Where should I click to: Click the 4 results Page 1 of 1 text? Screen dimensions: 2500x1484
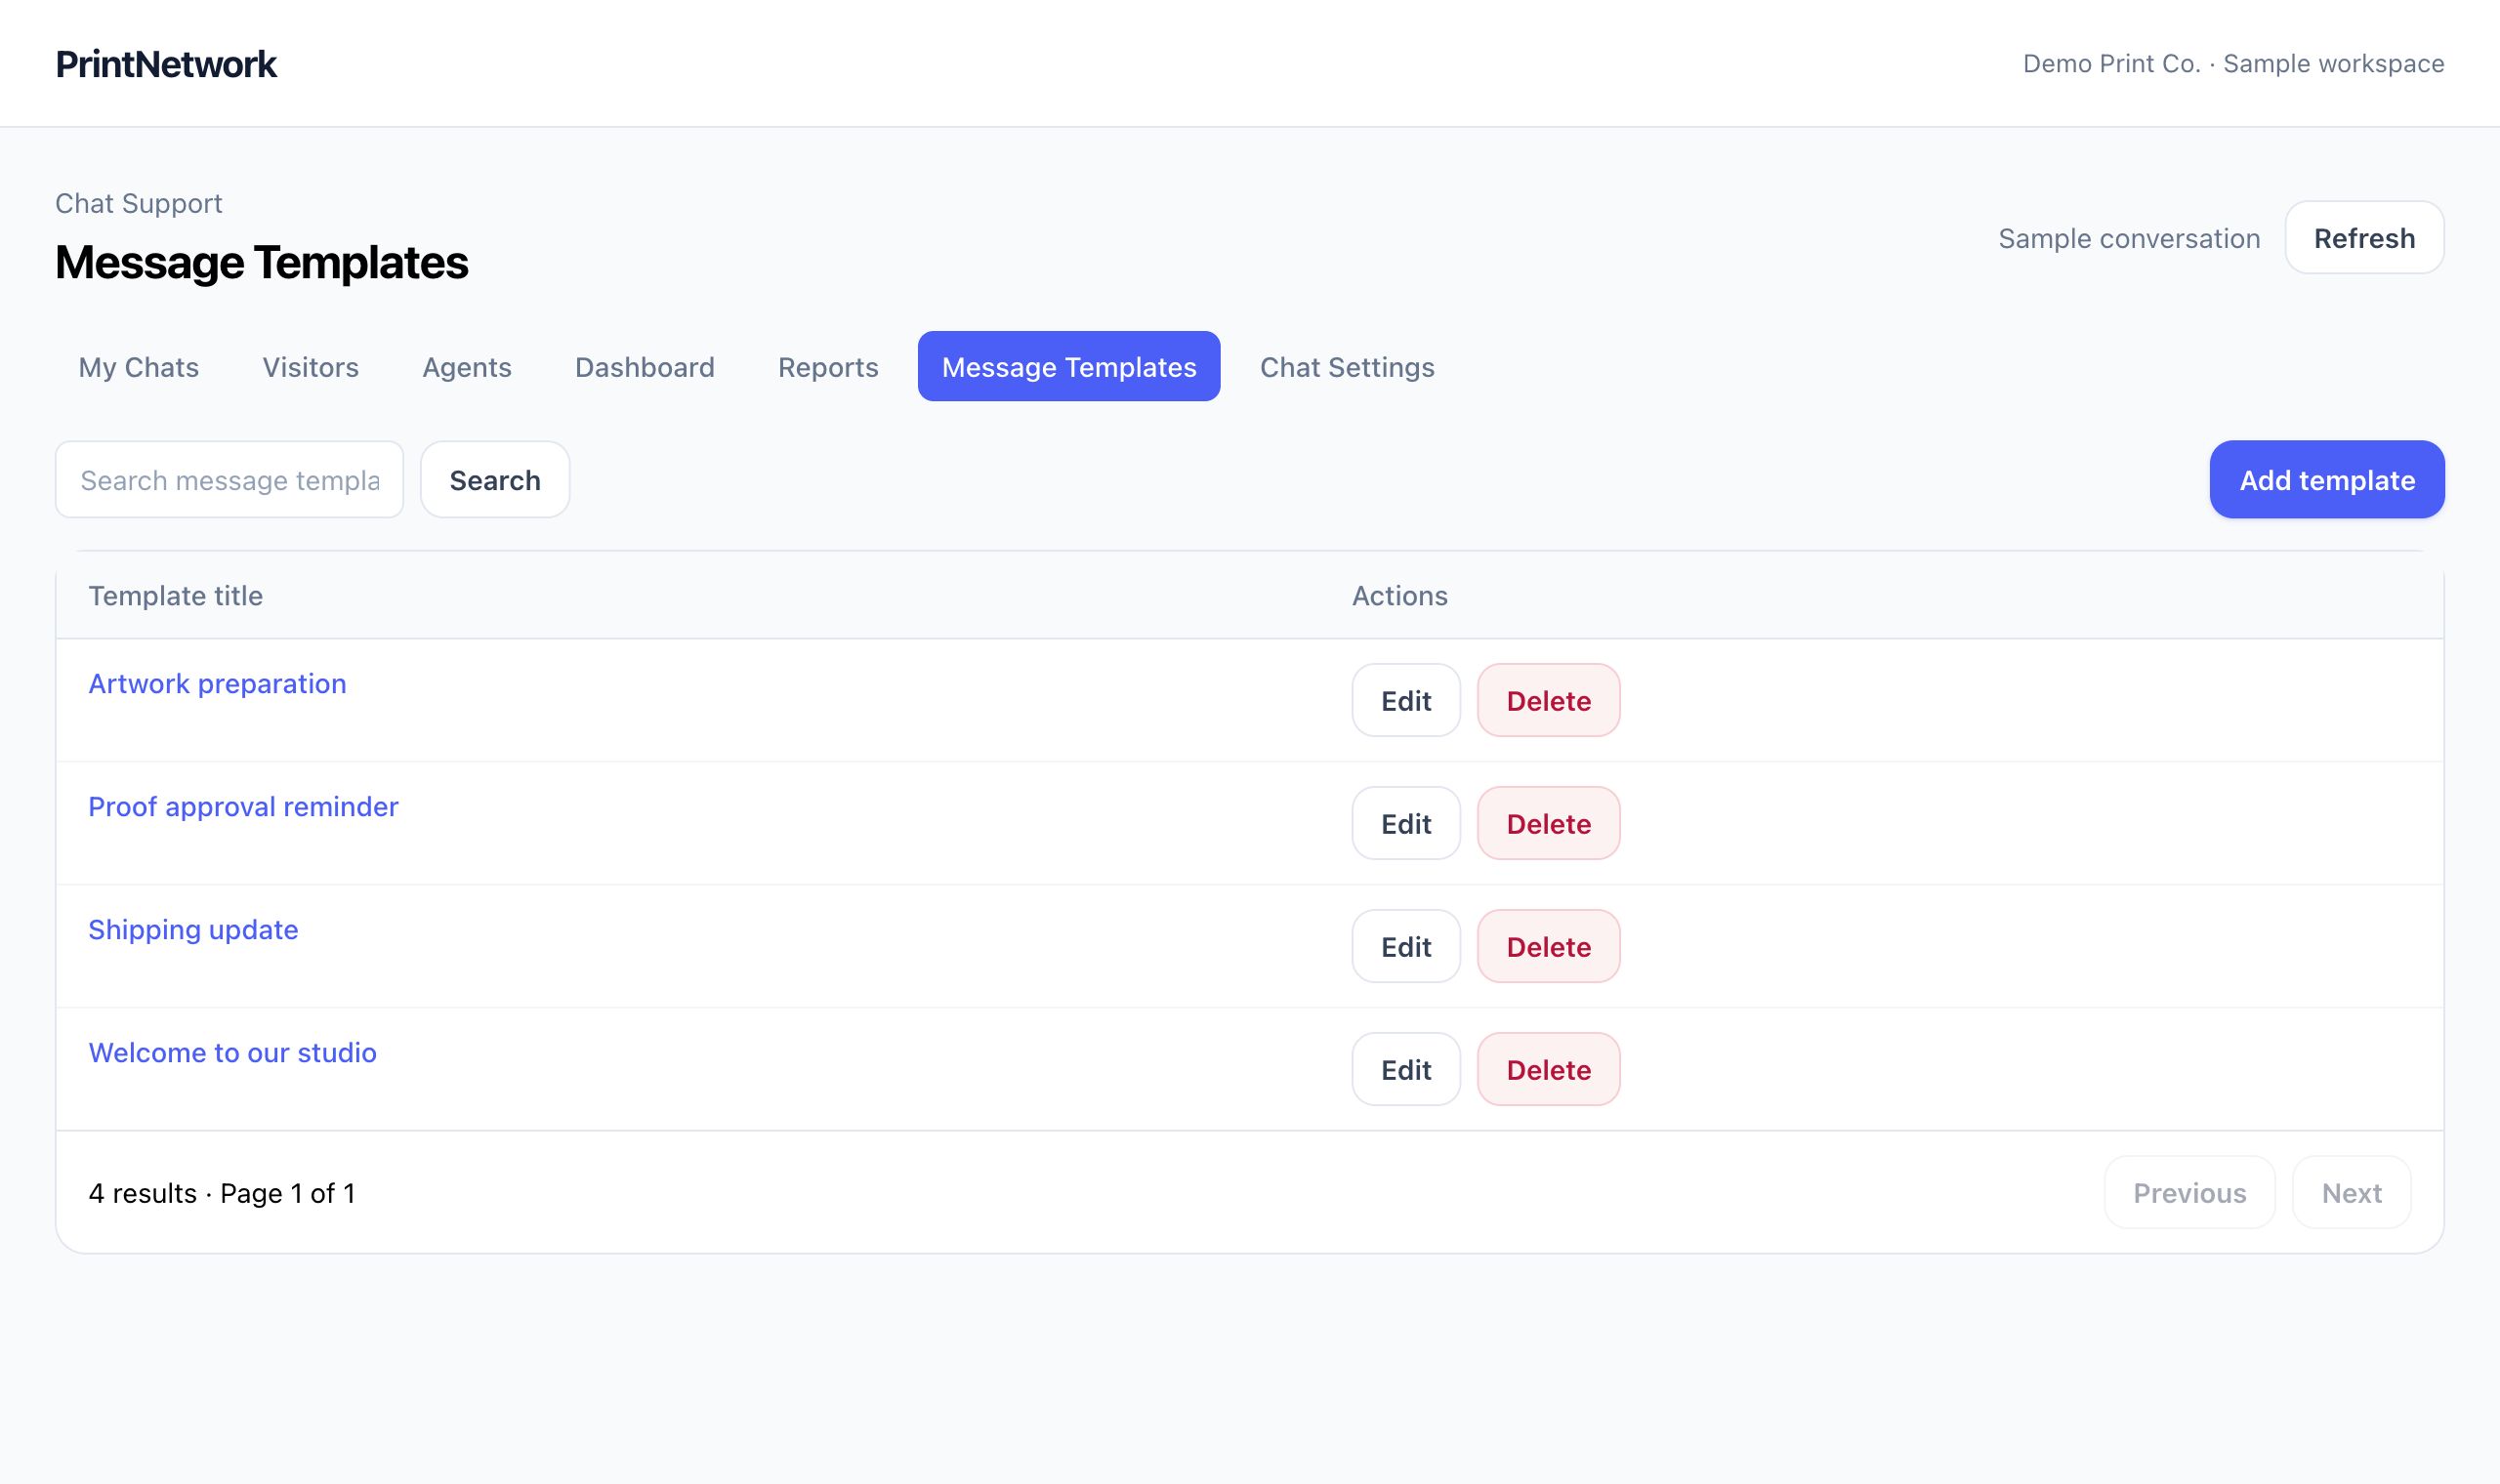tap(222, 1194)
